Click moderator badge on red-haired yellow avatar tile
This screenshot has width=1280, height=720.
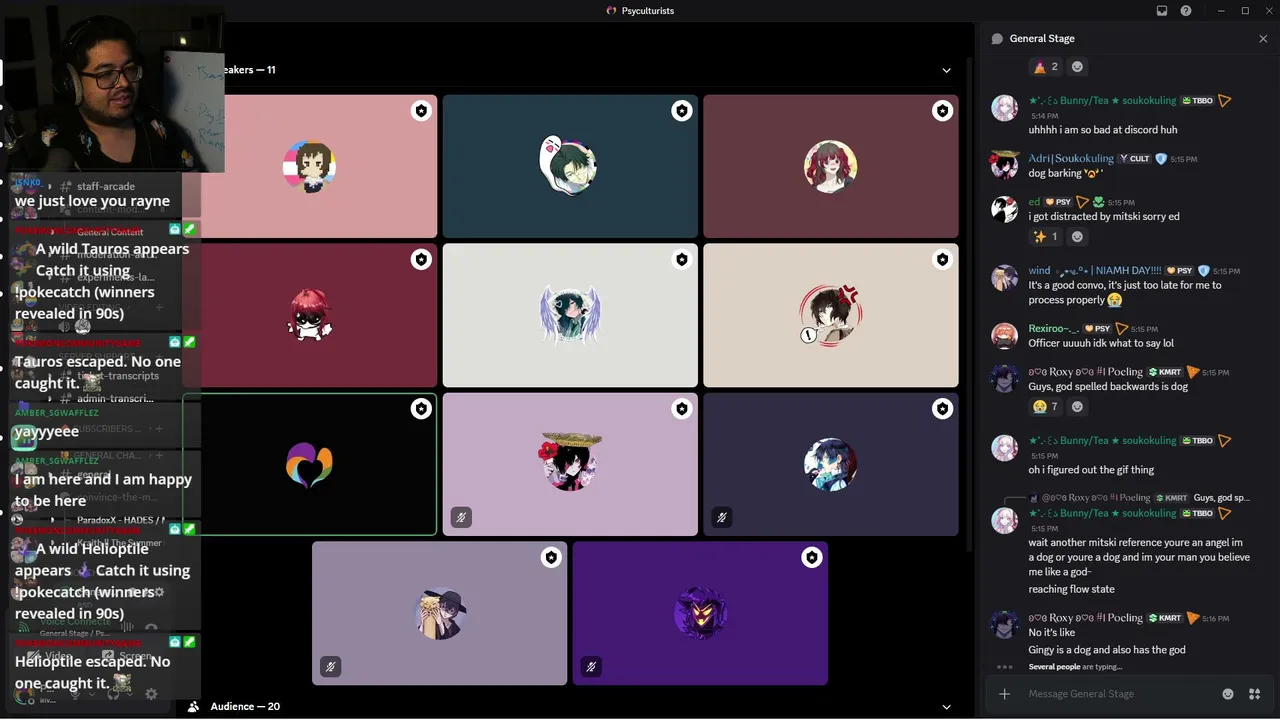(942, 111)
